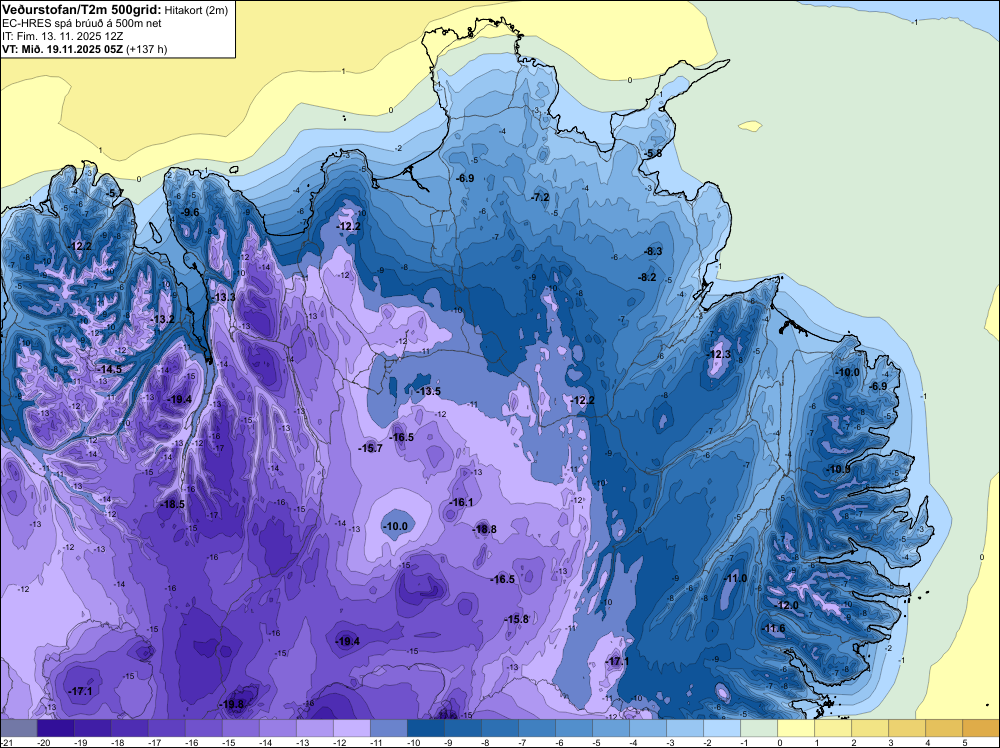Click the -13.2 temperature label
The image size is (1000, 748).
(163, 319)
